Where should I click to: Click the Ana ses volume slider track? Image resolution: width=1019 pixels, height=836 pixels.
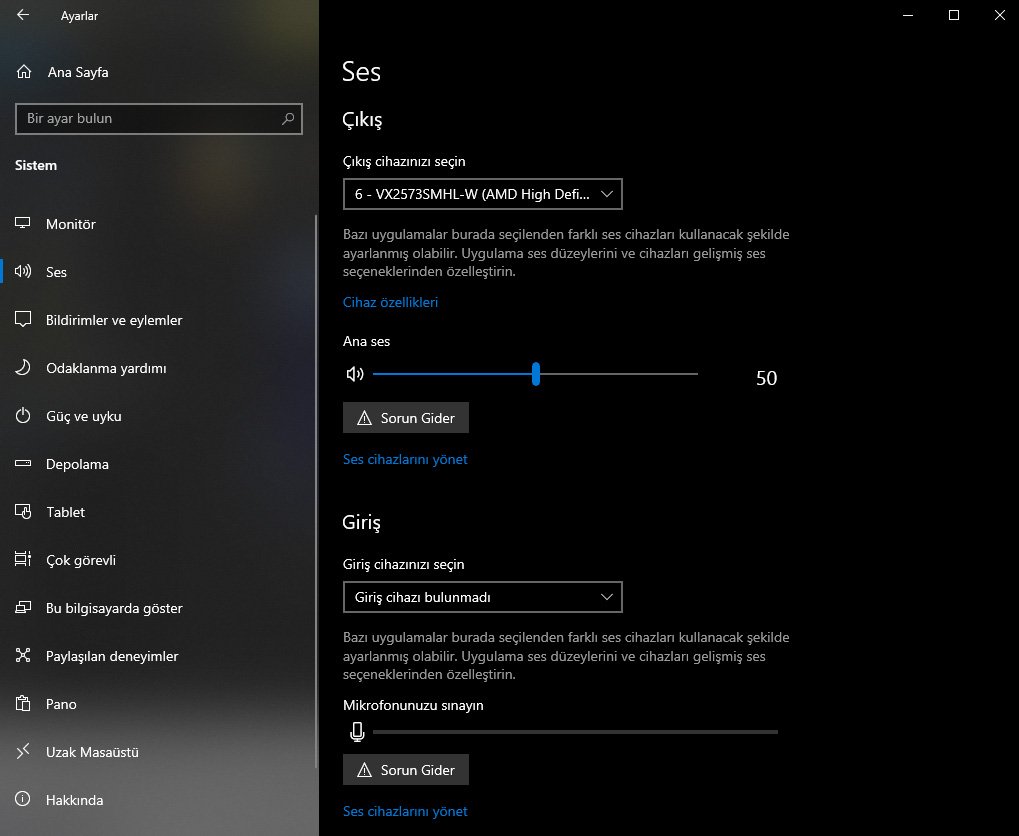[x=620, y=374]
